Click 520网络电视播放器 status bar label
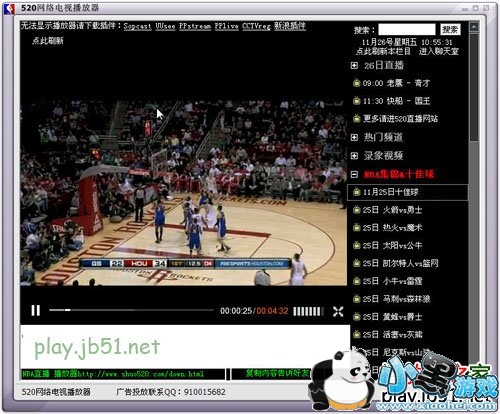This screenshot has width=500, height=414. point(56,392)
